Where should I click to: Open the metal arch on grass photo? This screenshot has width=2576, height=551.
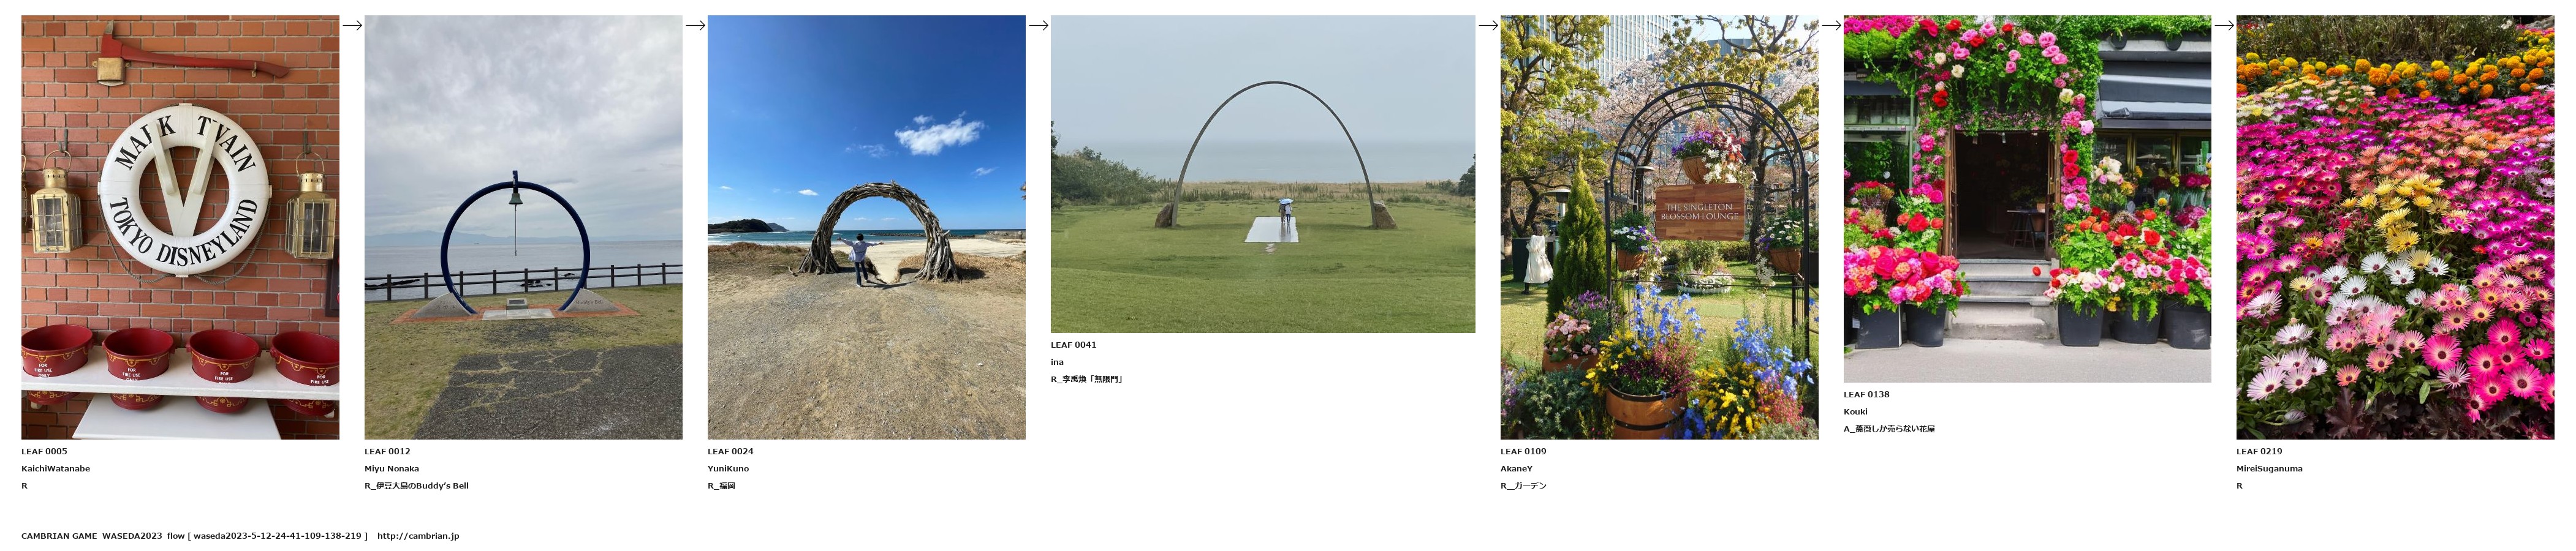1263,174
